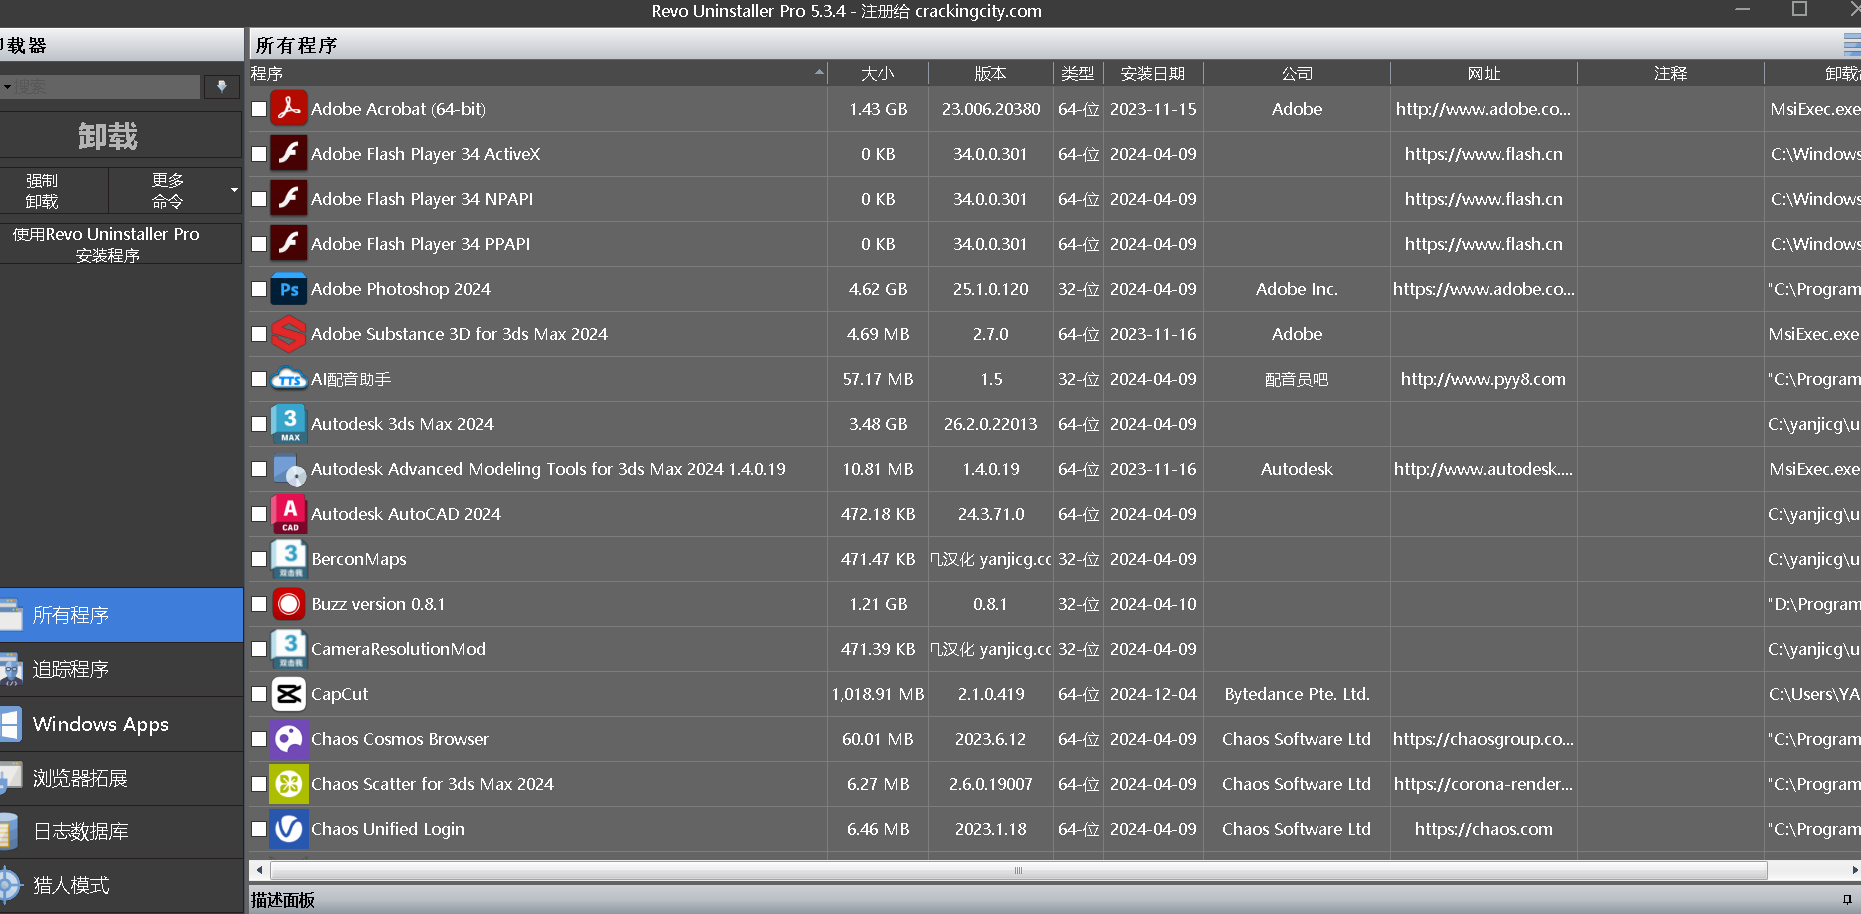This screenshot has height=914, width=1861.
Task: Select the 1,018.91 MB size cell
Action: pyautogui.click(x=878, y=694)
